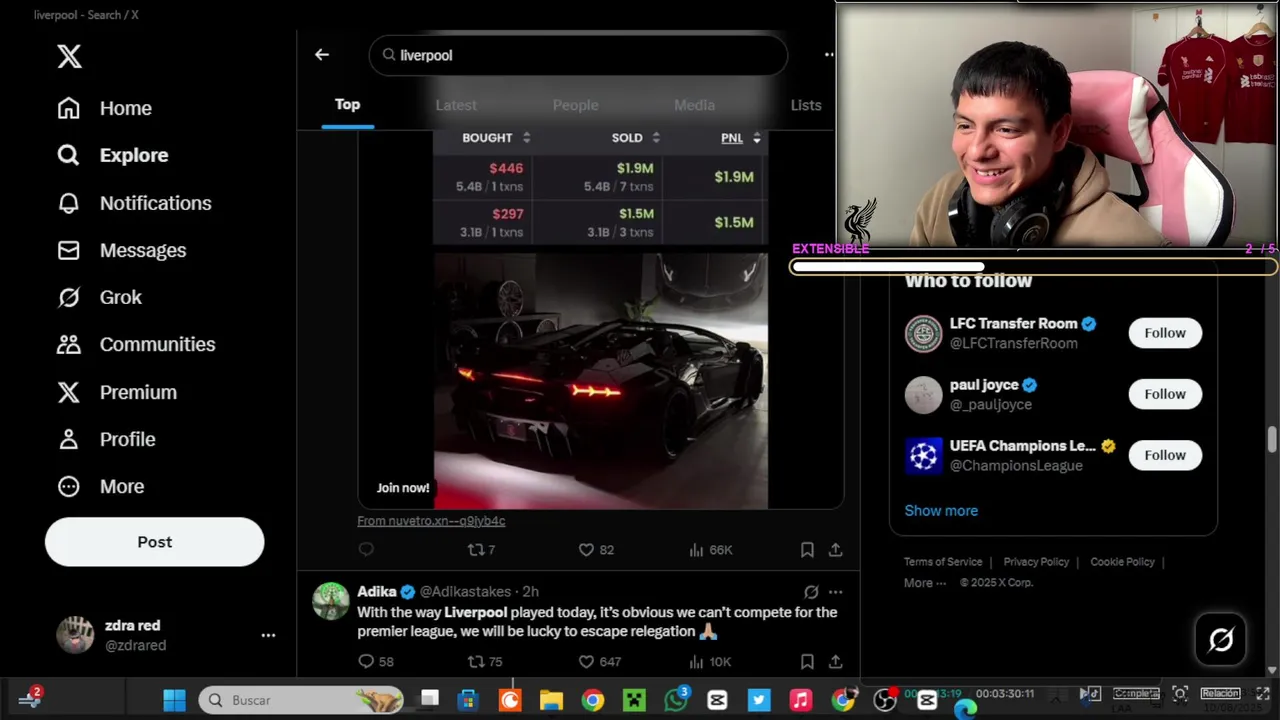
Task: Sort table by PNL column arrow
Action: pyautogui.click(x=756, y=138)
